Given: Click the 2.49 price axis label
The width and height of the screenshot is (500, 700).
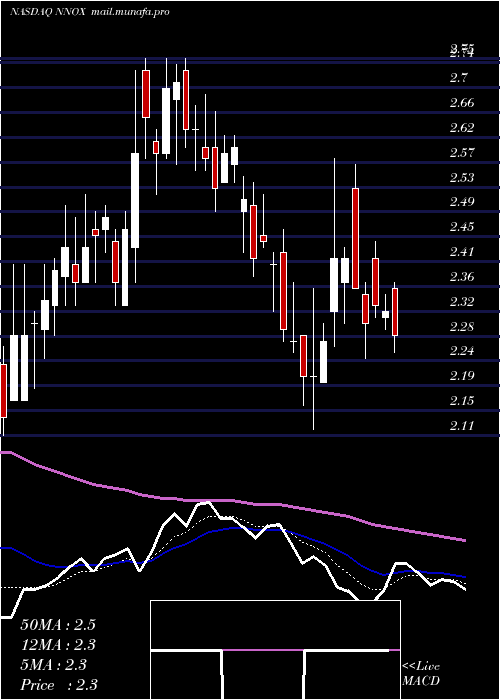Looking at the screenshot, I should tap(462, 202).
